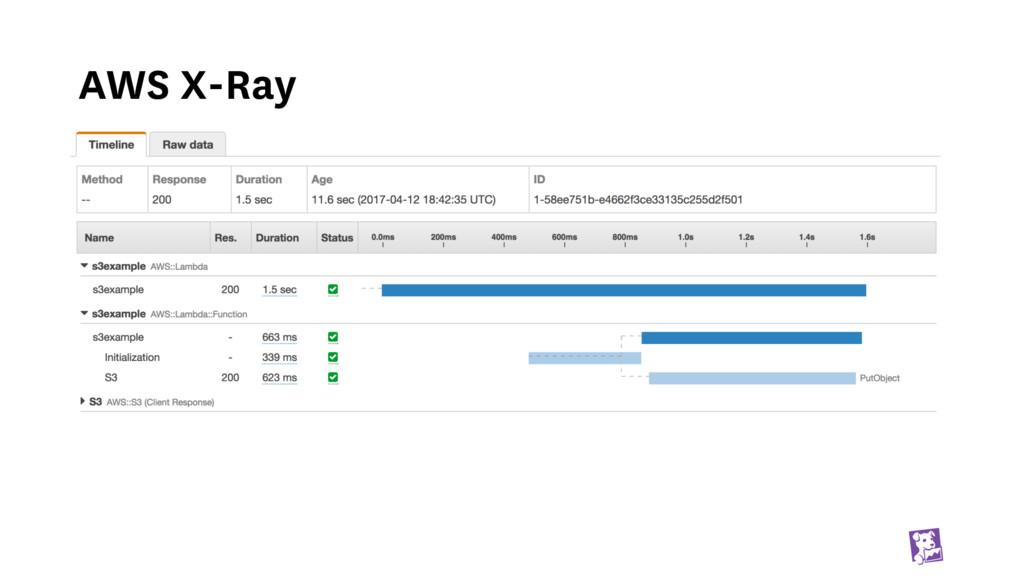Click green status check for 663 ms row
This screenshot has width=1024, height=576.
click(333, 337)
